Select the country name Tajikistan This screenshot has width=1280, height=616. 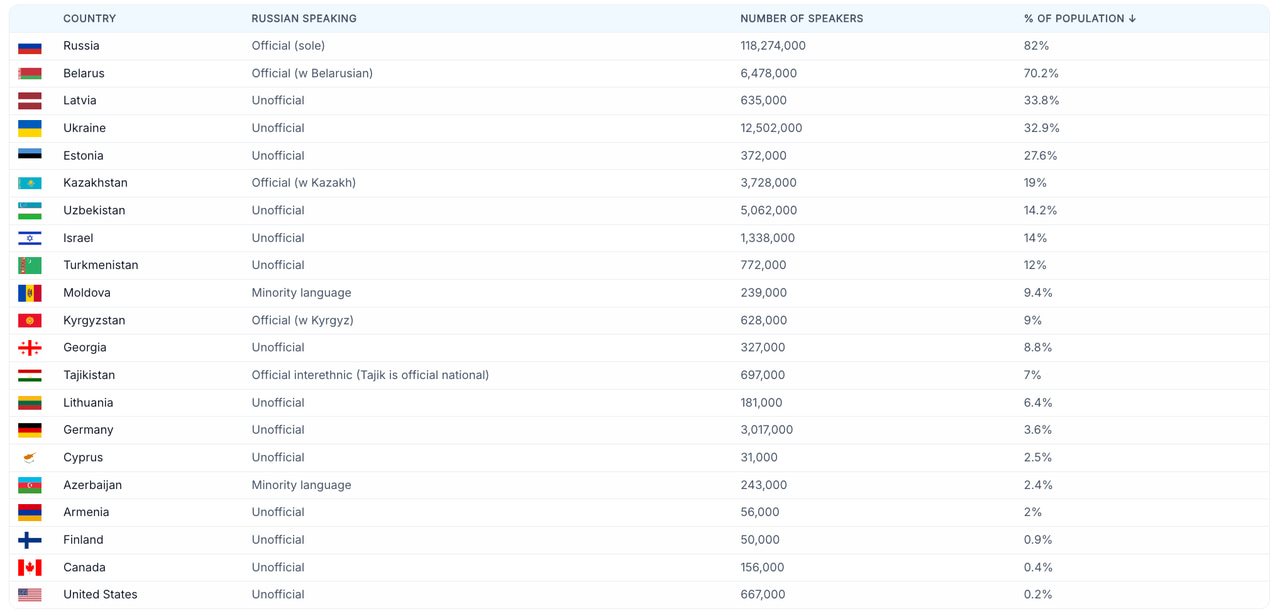(89, 376)
